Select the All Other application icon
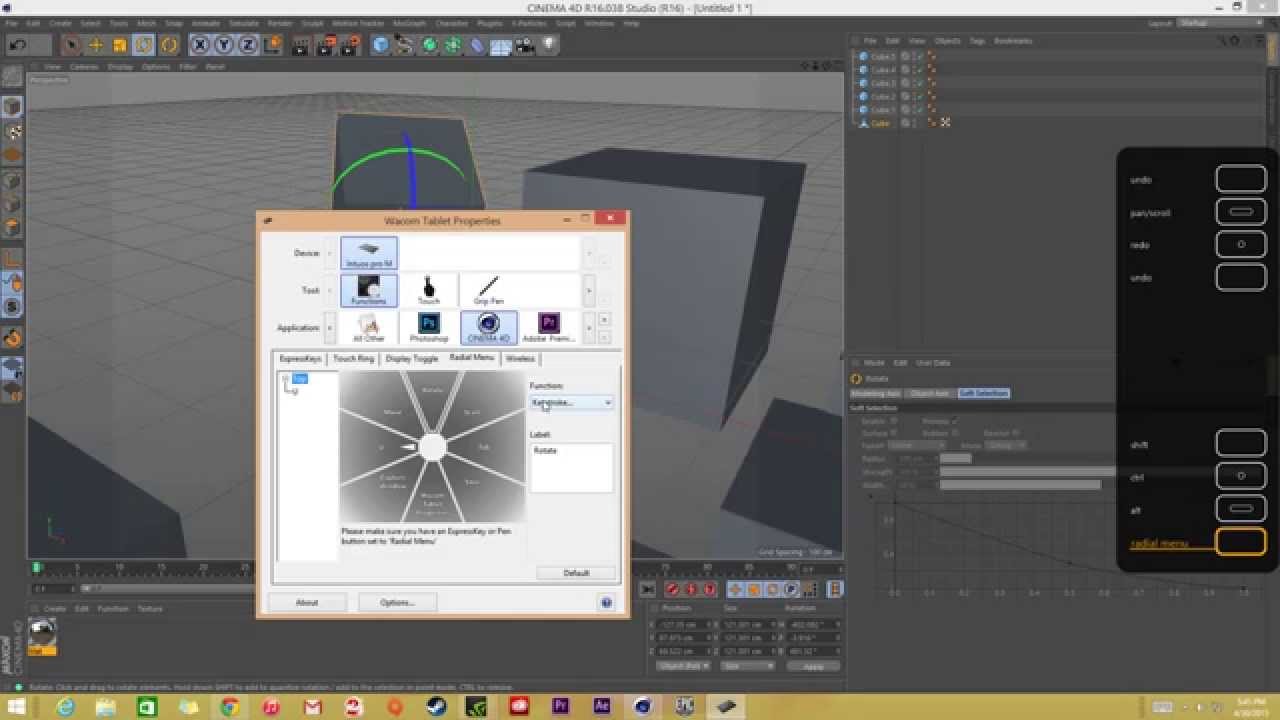The height and width of the screenshot is (720, 1280). 369,327
